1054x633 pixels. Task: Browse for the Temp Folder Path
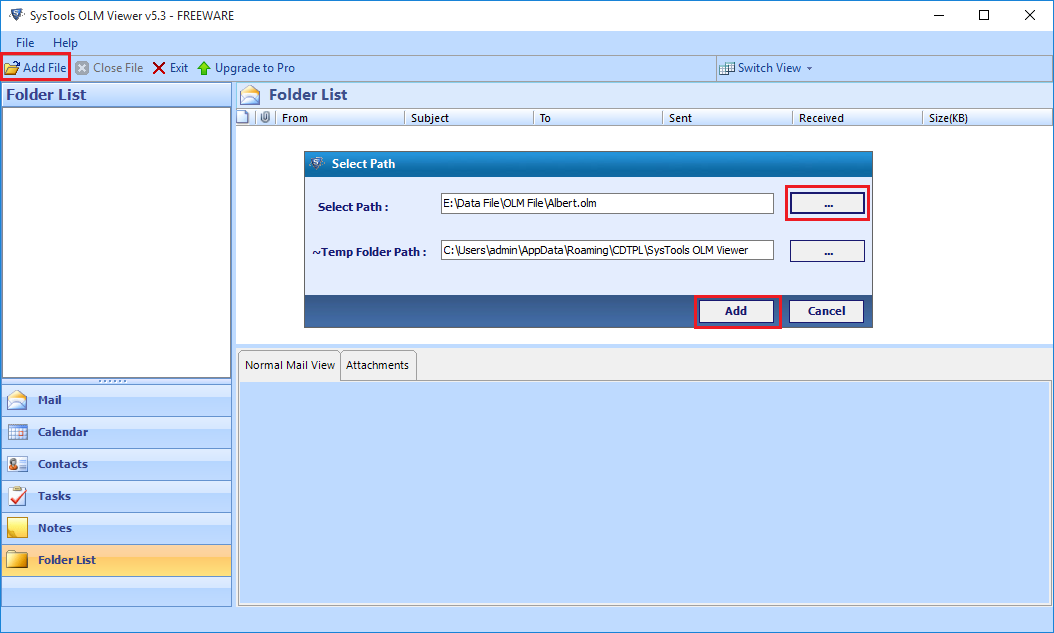(827, 251)
